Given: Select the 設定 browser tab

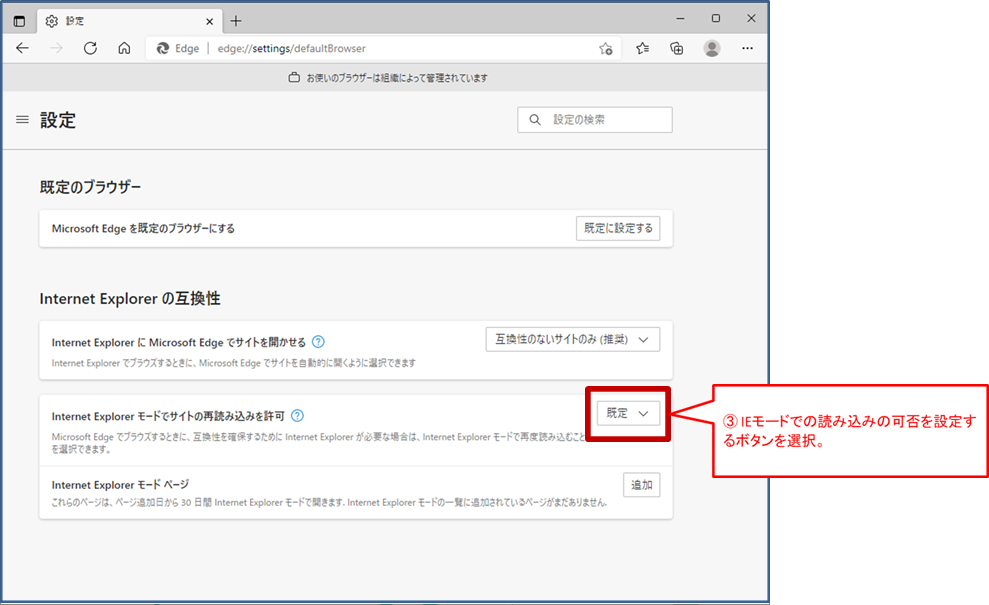Looking at the screenshot, I should tap(129, 21).
